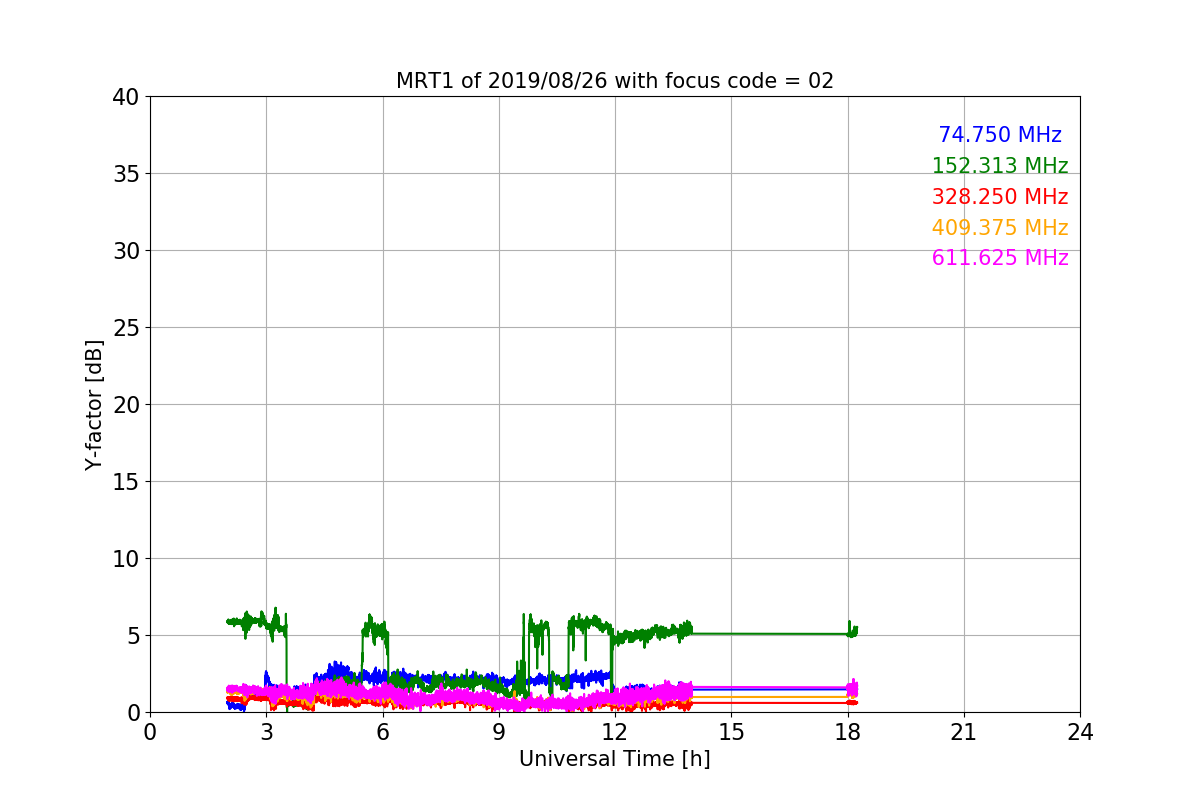Click the x-axis tick label '3'
Screen dimensions: 1200x800
tap(266, 732)
